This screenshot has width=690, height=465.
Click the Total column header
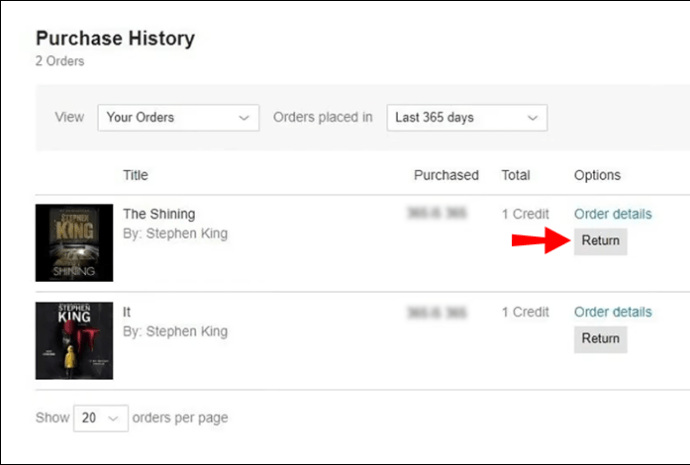tap(516, 175)
